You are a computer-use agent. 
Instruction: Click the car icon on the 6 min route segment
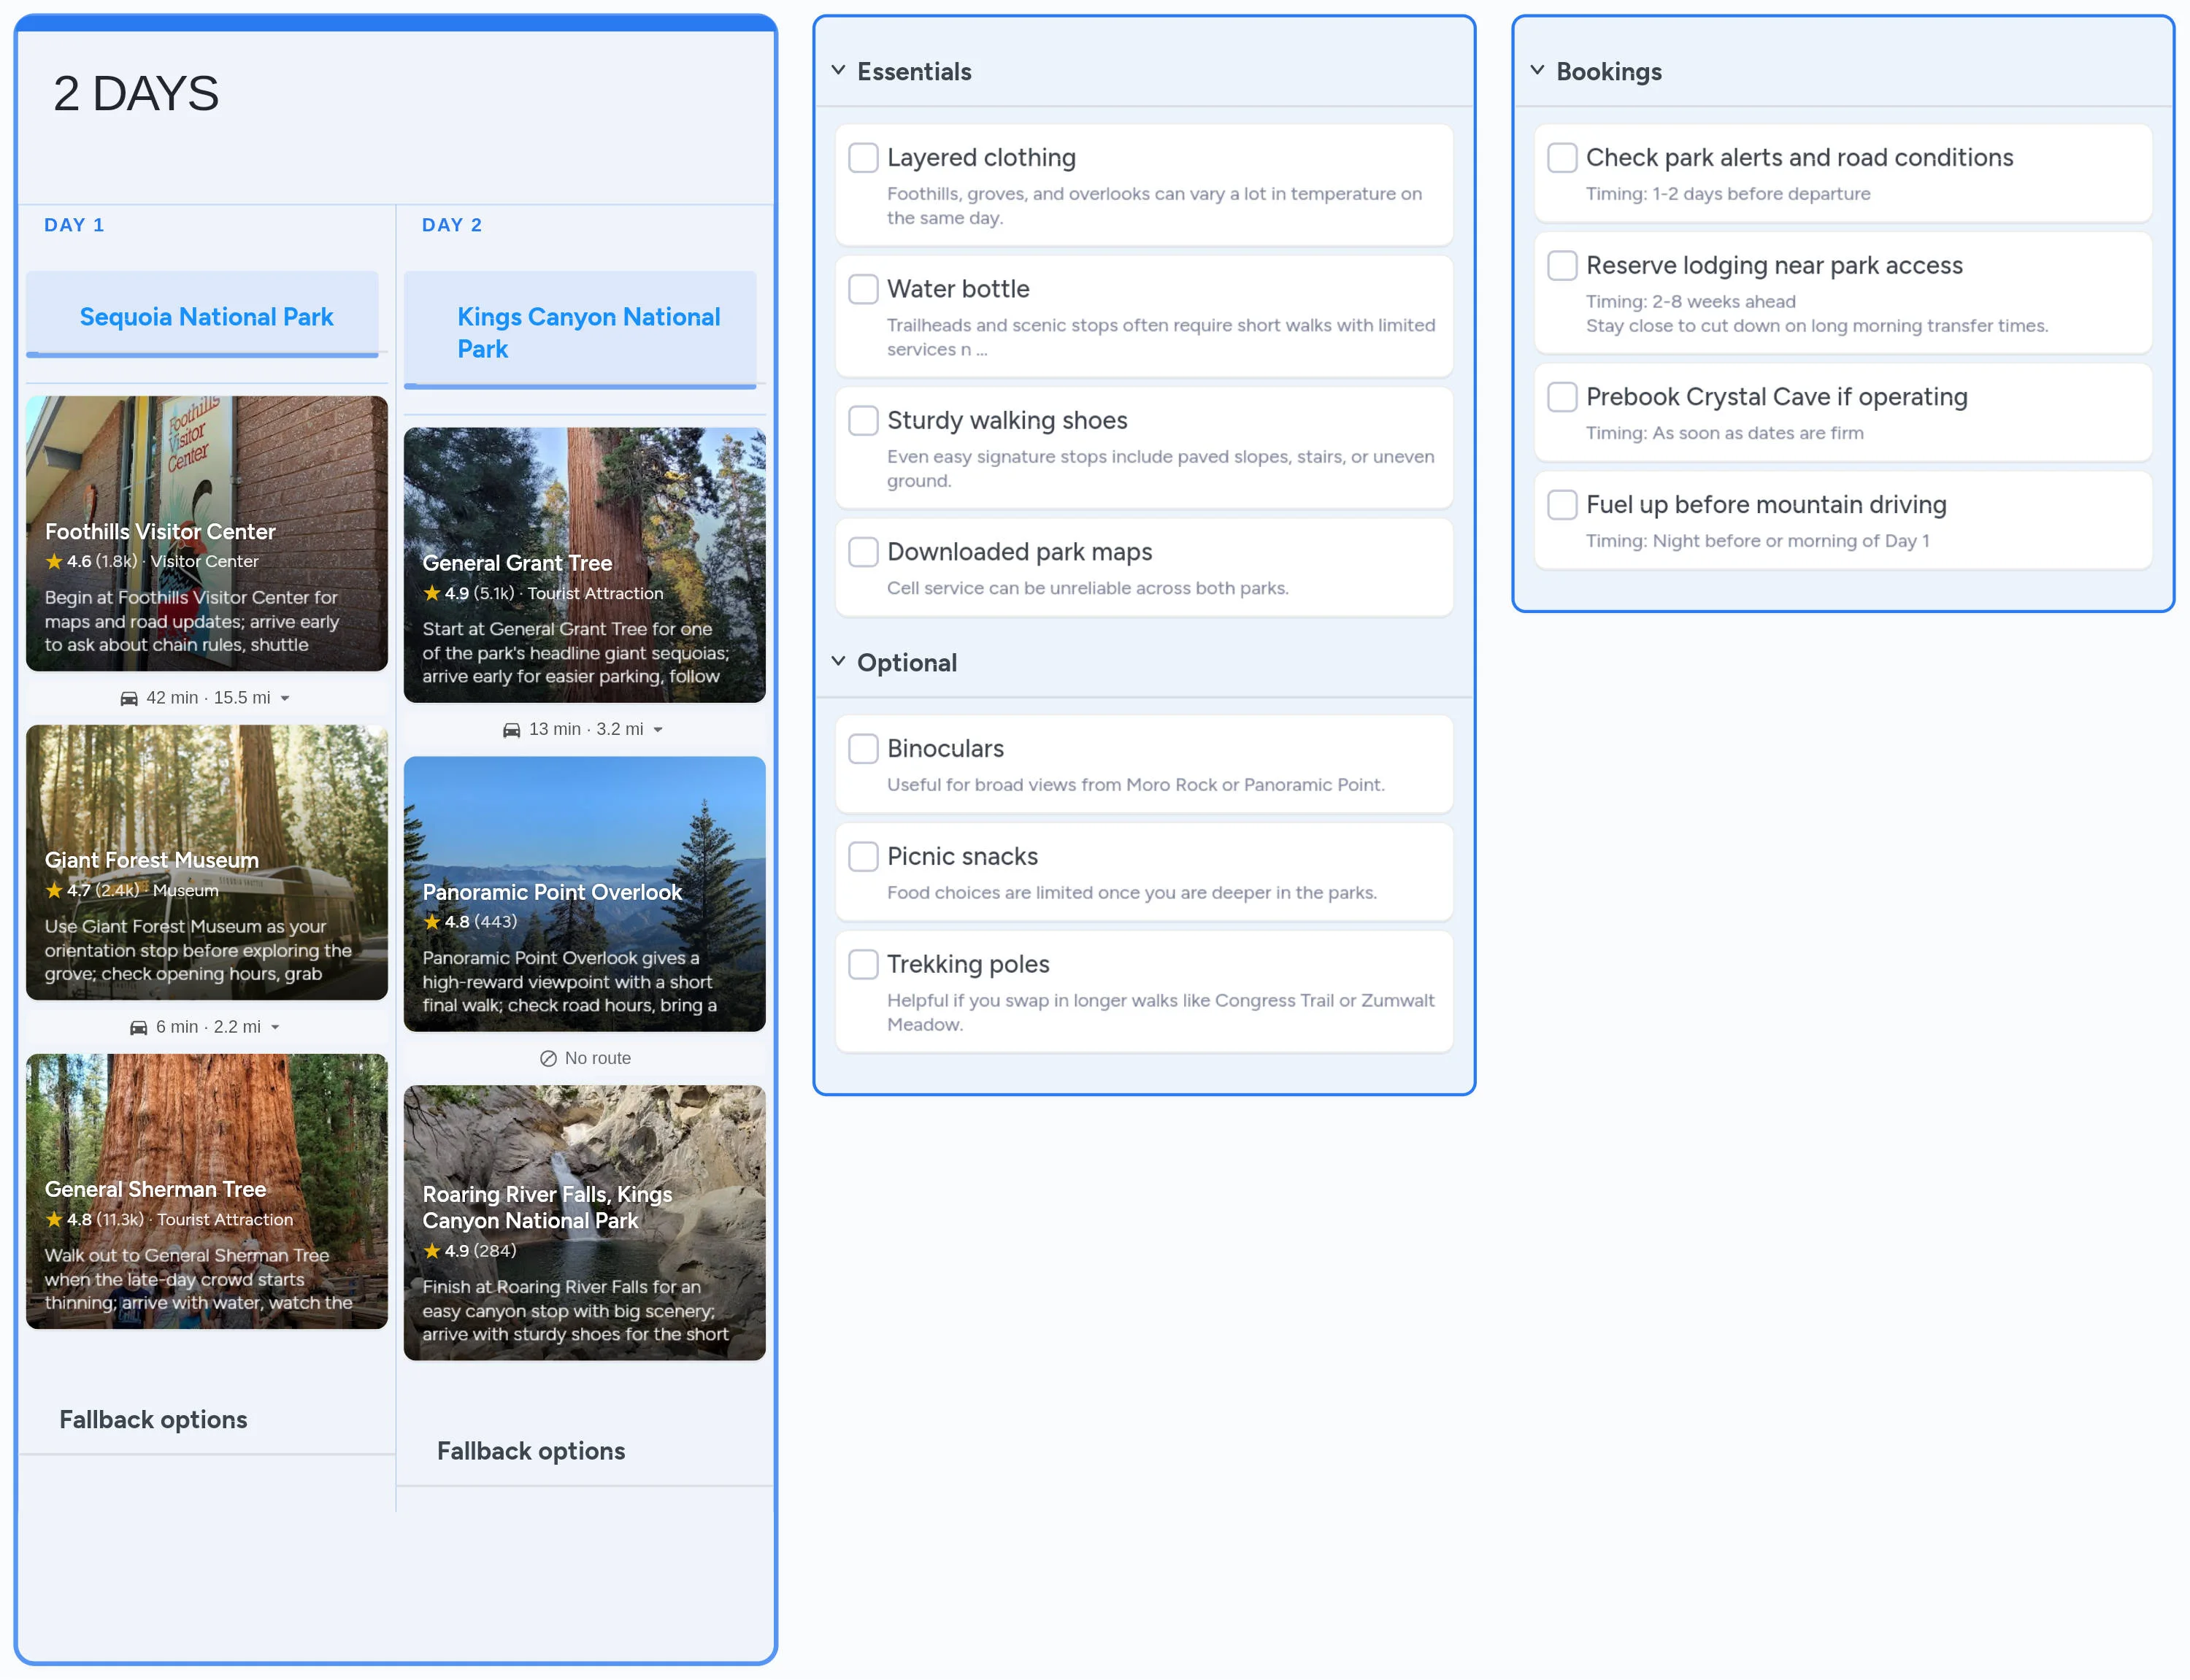click(138, 1027)
